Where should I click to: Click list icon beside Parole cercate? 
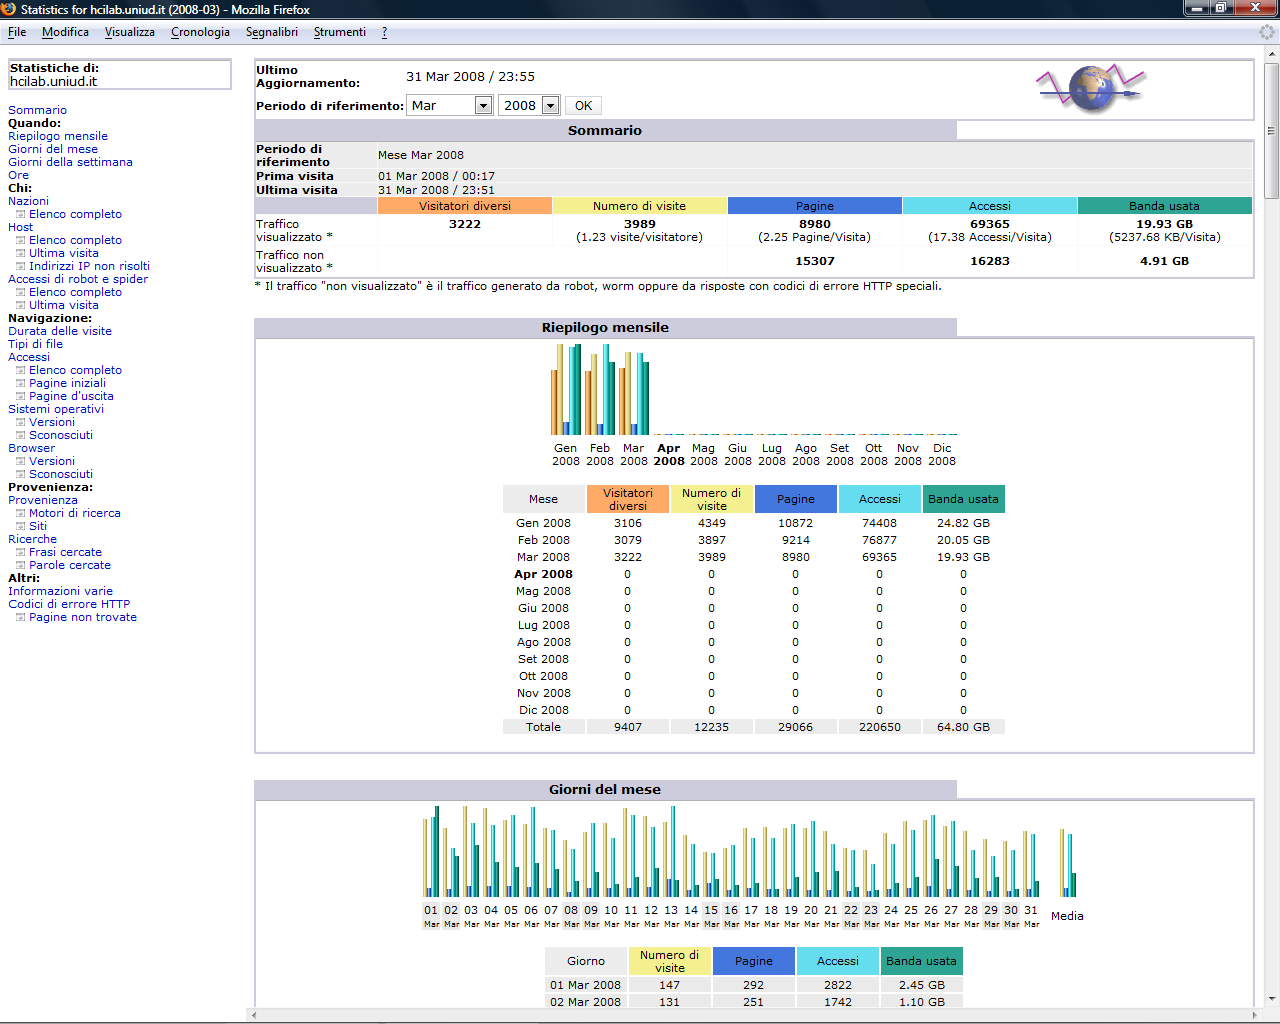pyautogui.click(x=20, y=566)
